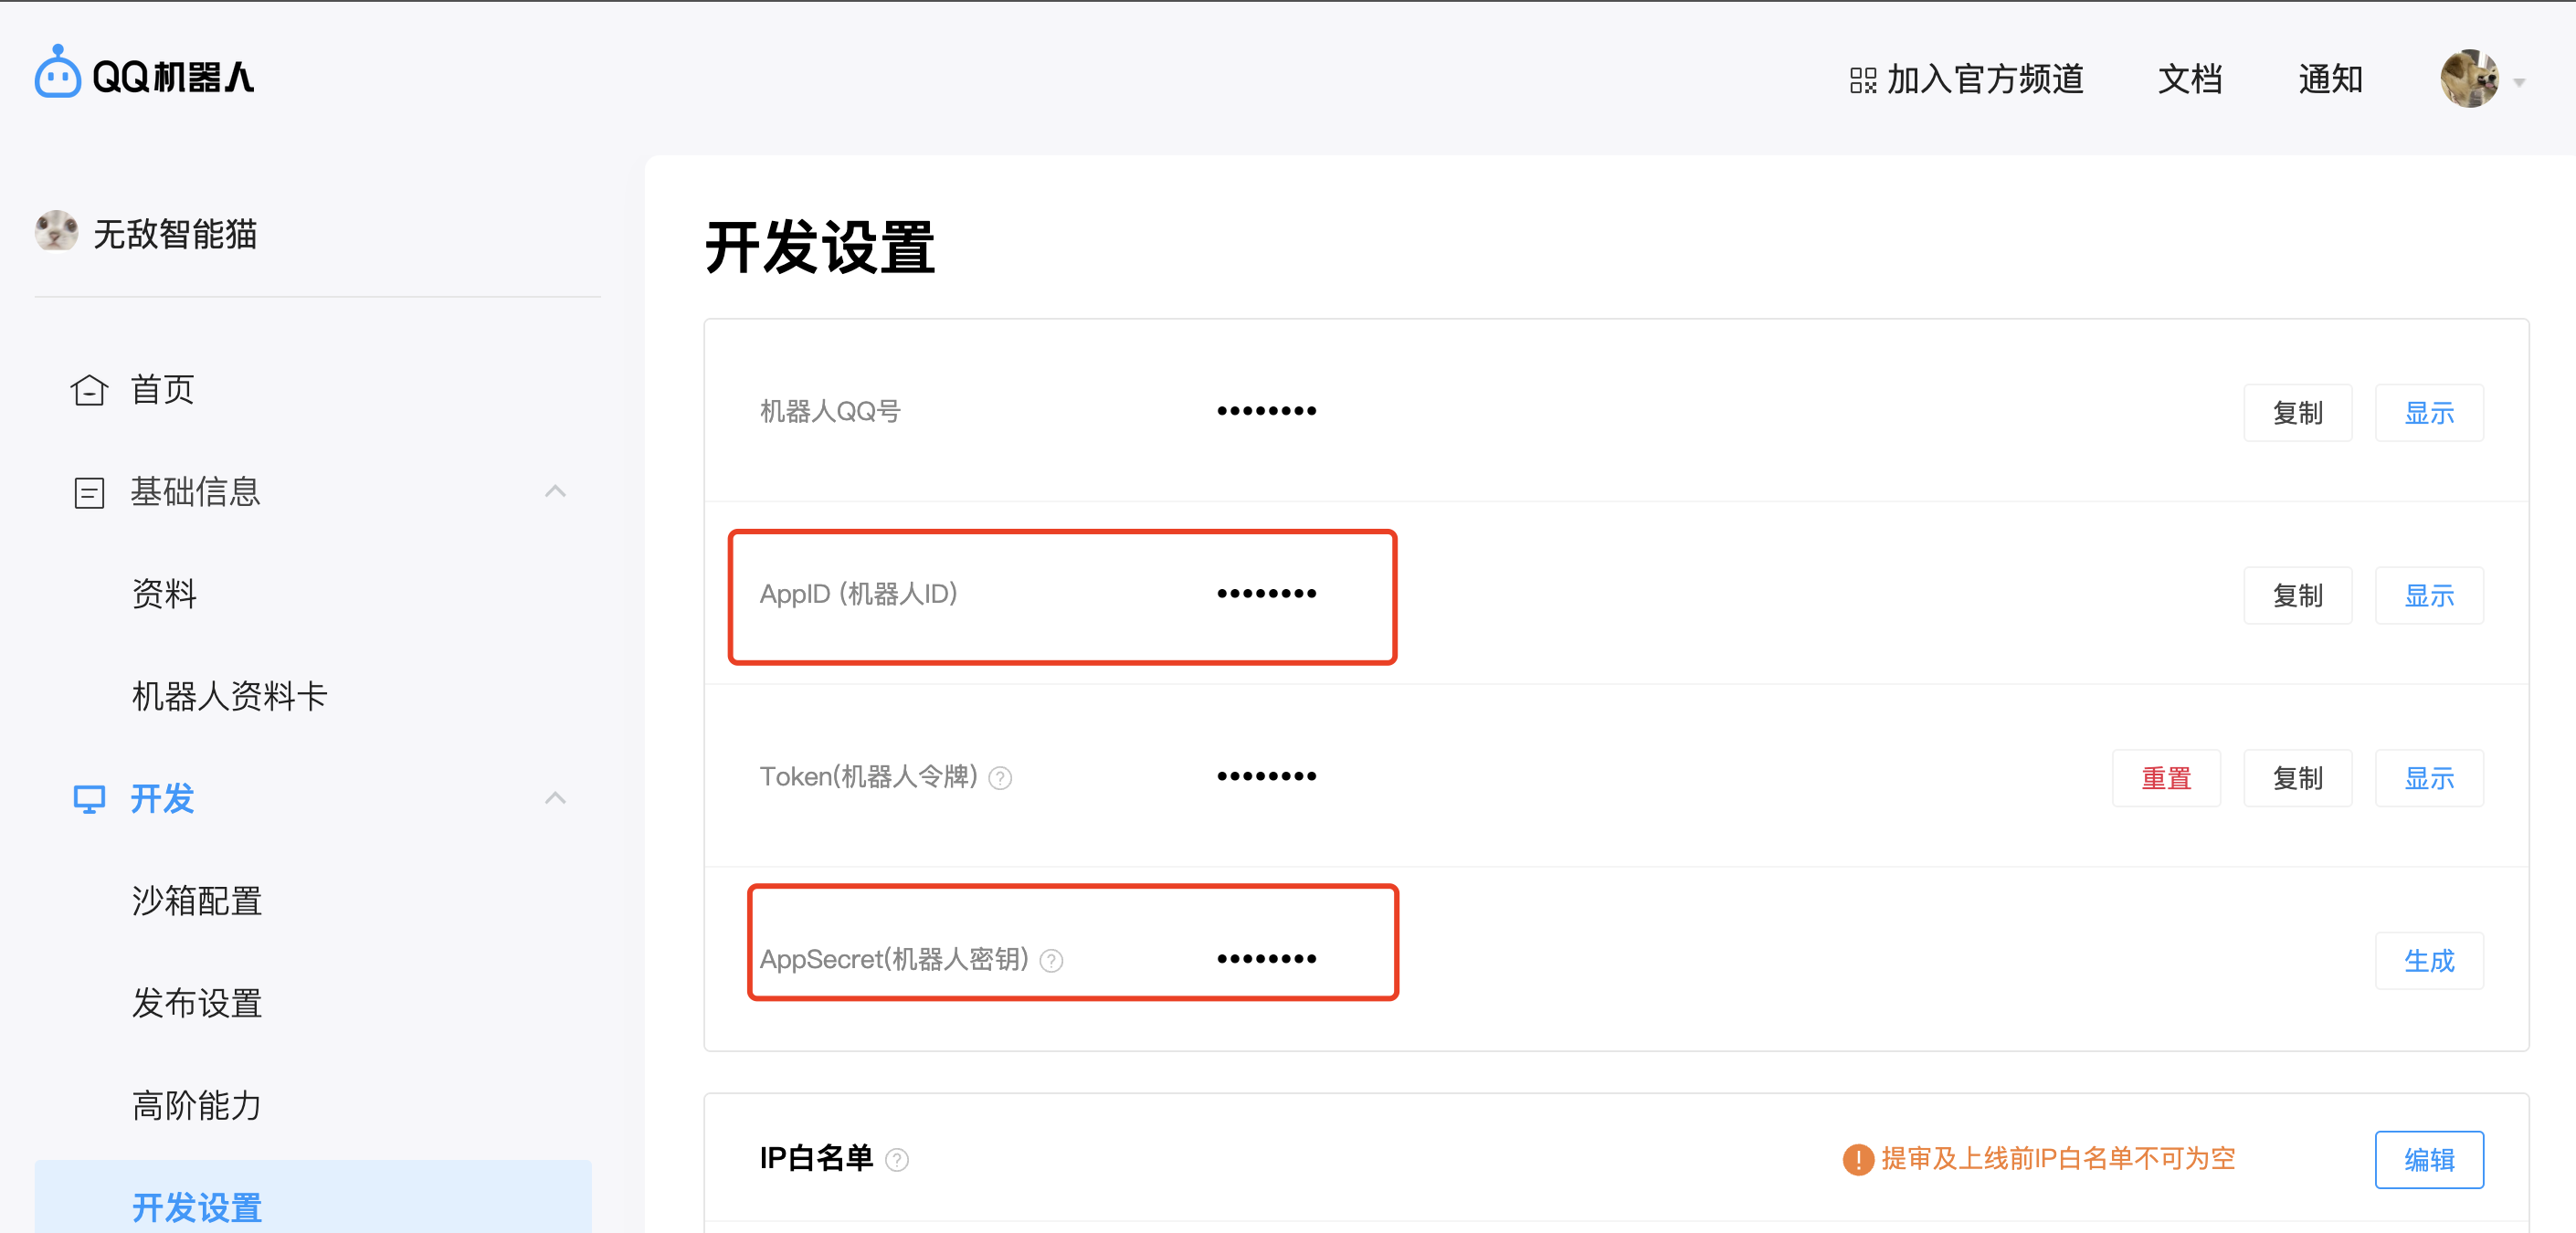Click the help icon beside Token(机器人令牌)
Image resolution: width=2576 pixels, height=1233 pixels.
[x=1000, y=778]
